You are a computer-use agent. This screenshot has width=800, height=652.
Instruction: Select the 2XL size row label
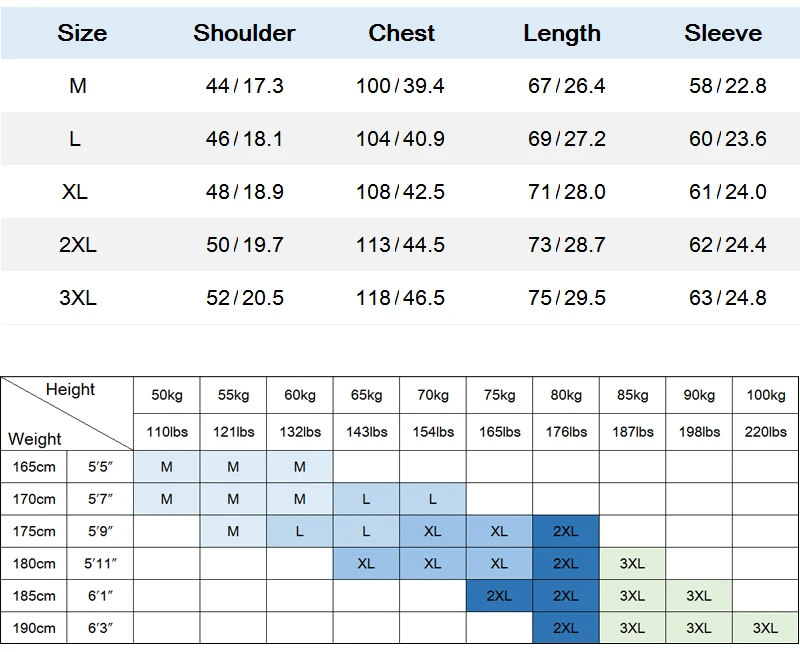click(78, 245)
